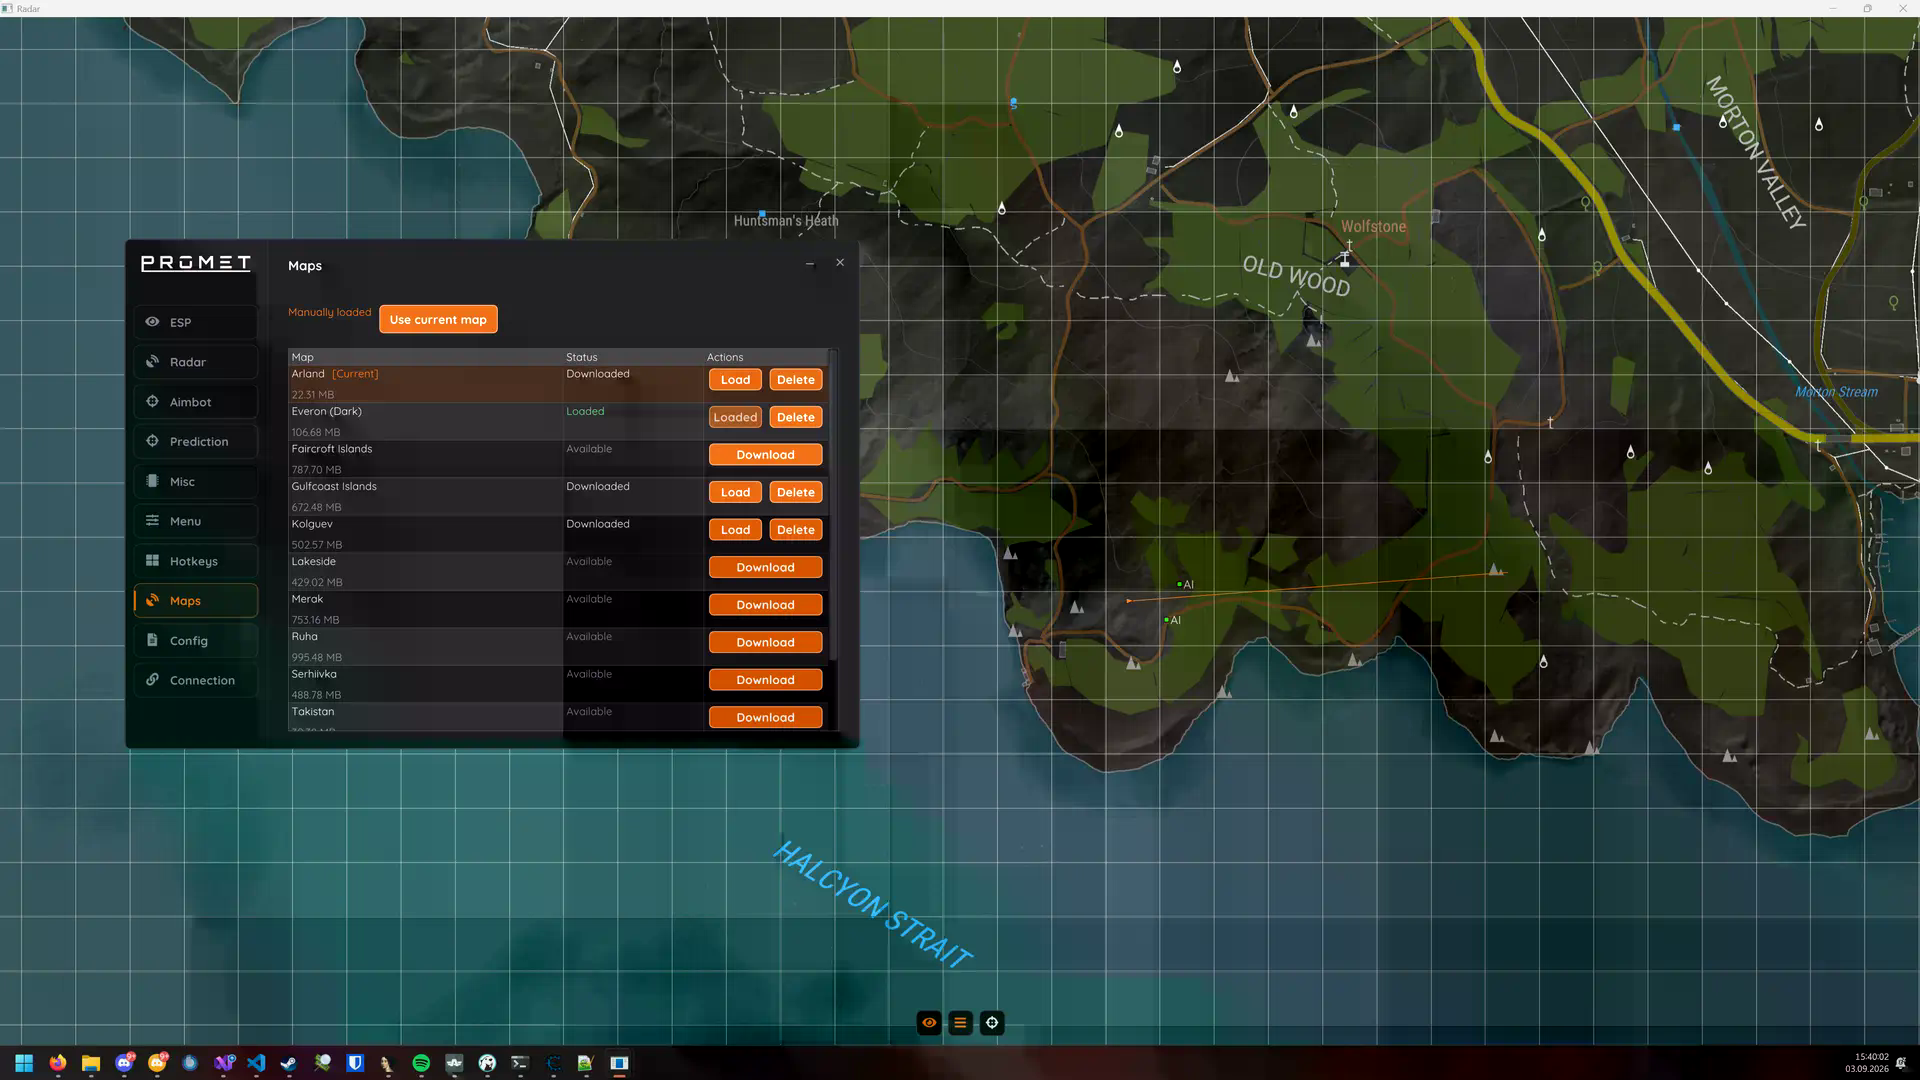Load the Gulfcoast Islands map
This screenshot has width=1920, height=1080.
point(735,492)
